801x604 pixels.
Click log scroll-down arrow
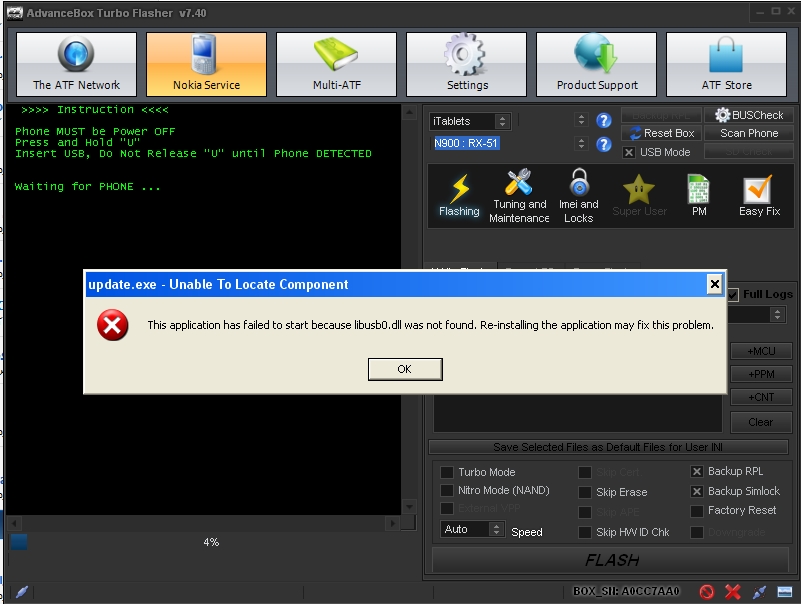[409, 507]
